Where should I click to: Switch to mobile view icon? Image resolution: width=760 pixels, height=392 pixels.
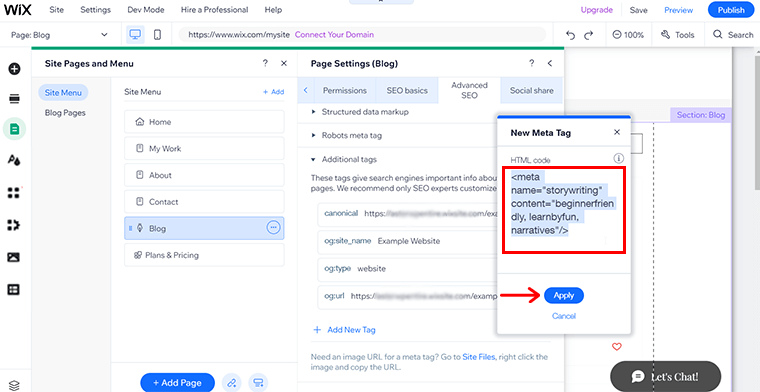click(157, 35)
